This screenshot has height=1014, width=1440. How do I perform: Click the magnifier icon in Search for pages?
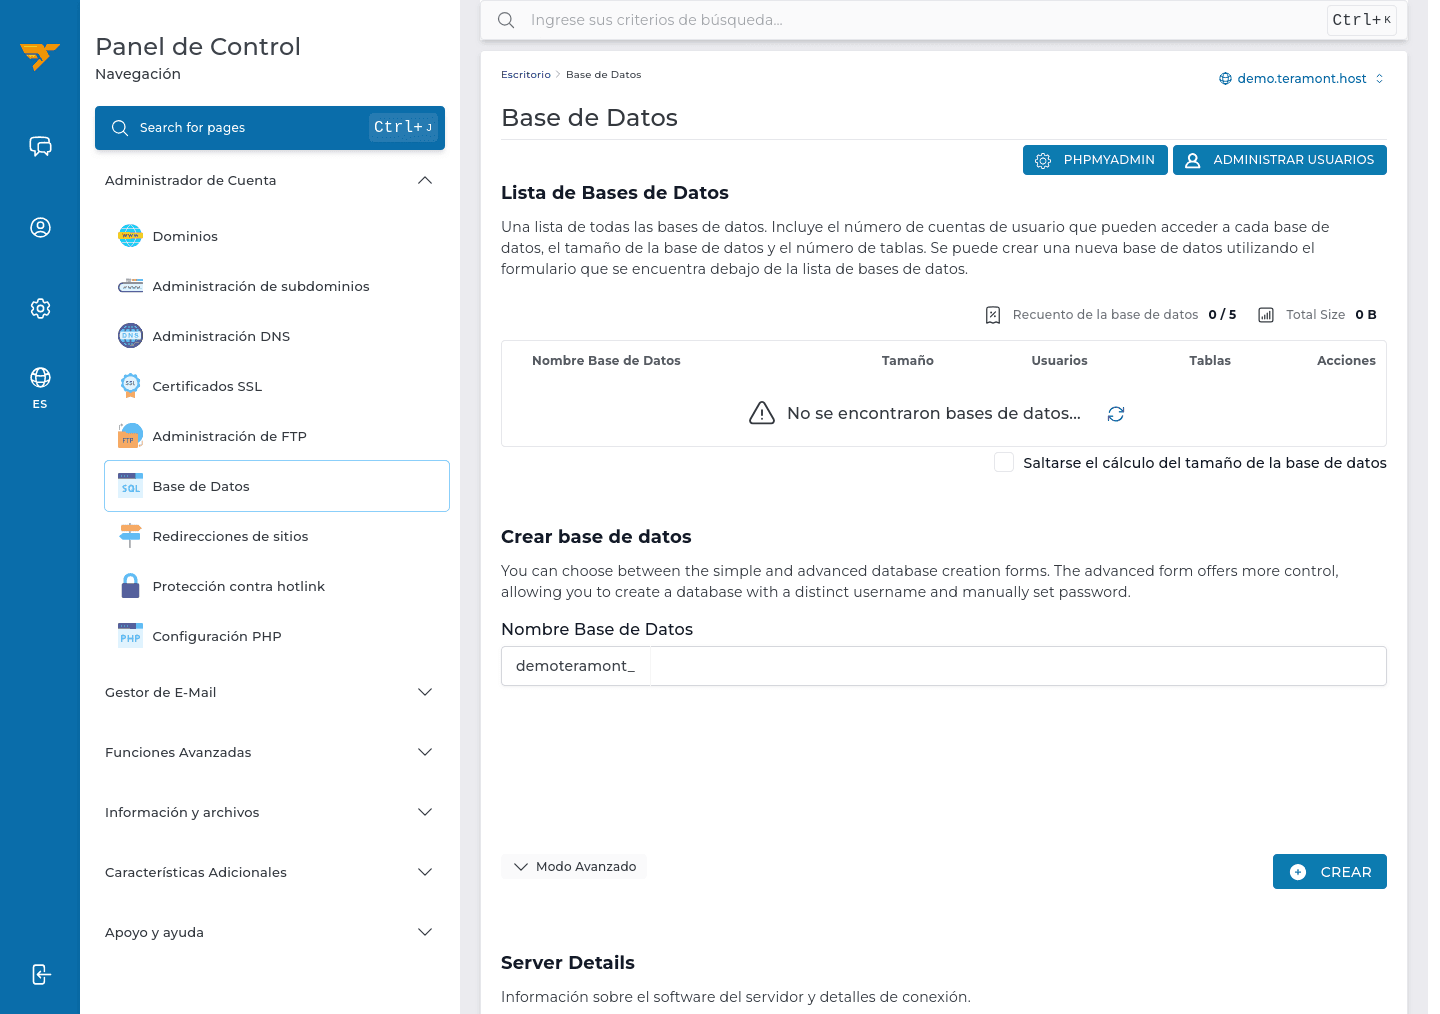click(x=120, y=128)
